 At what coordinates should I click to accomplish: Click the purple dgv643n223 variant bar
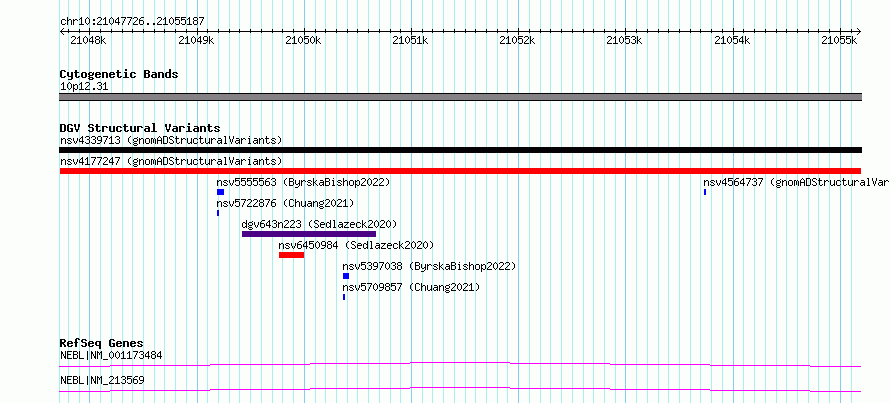point(309,234)
